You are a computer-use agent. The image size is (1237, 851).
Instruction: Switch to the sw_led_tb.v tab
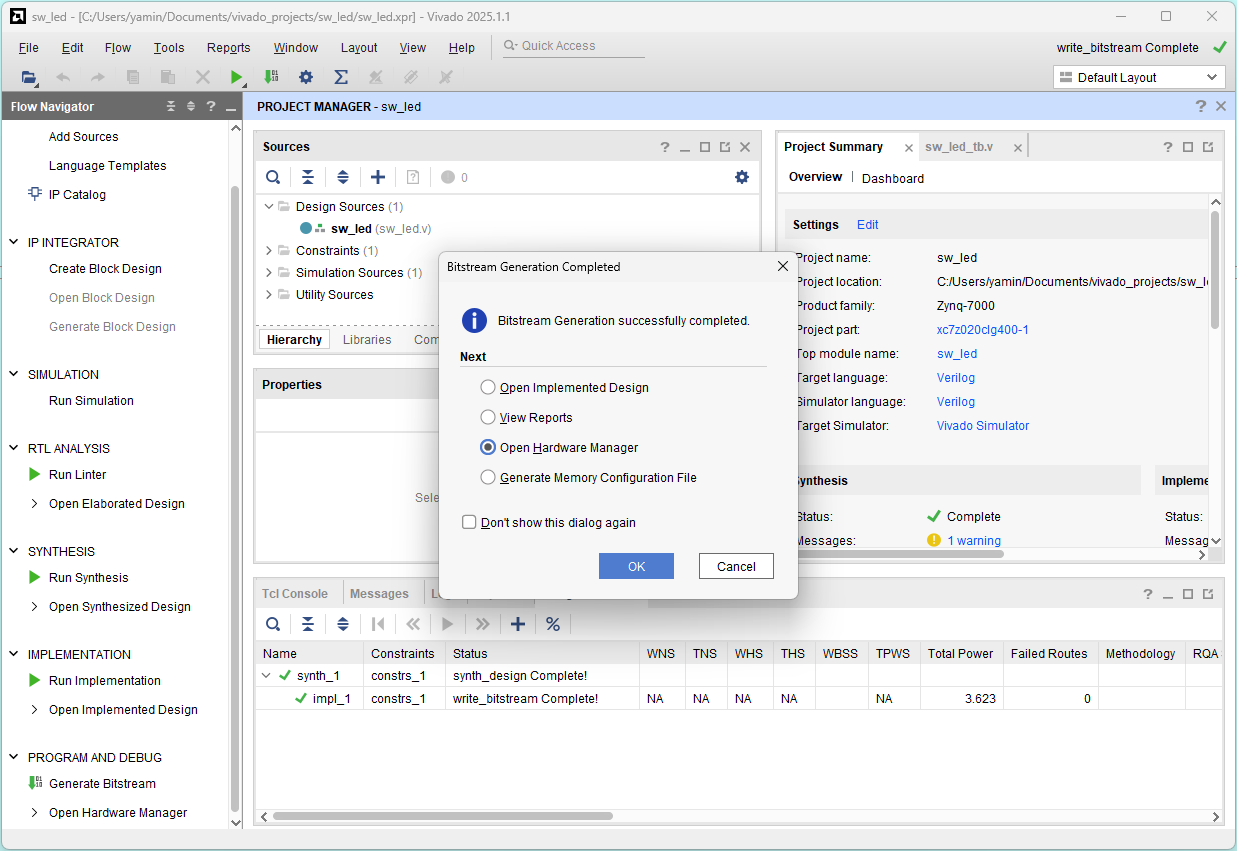point(958,147)
